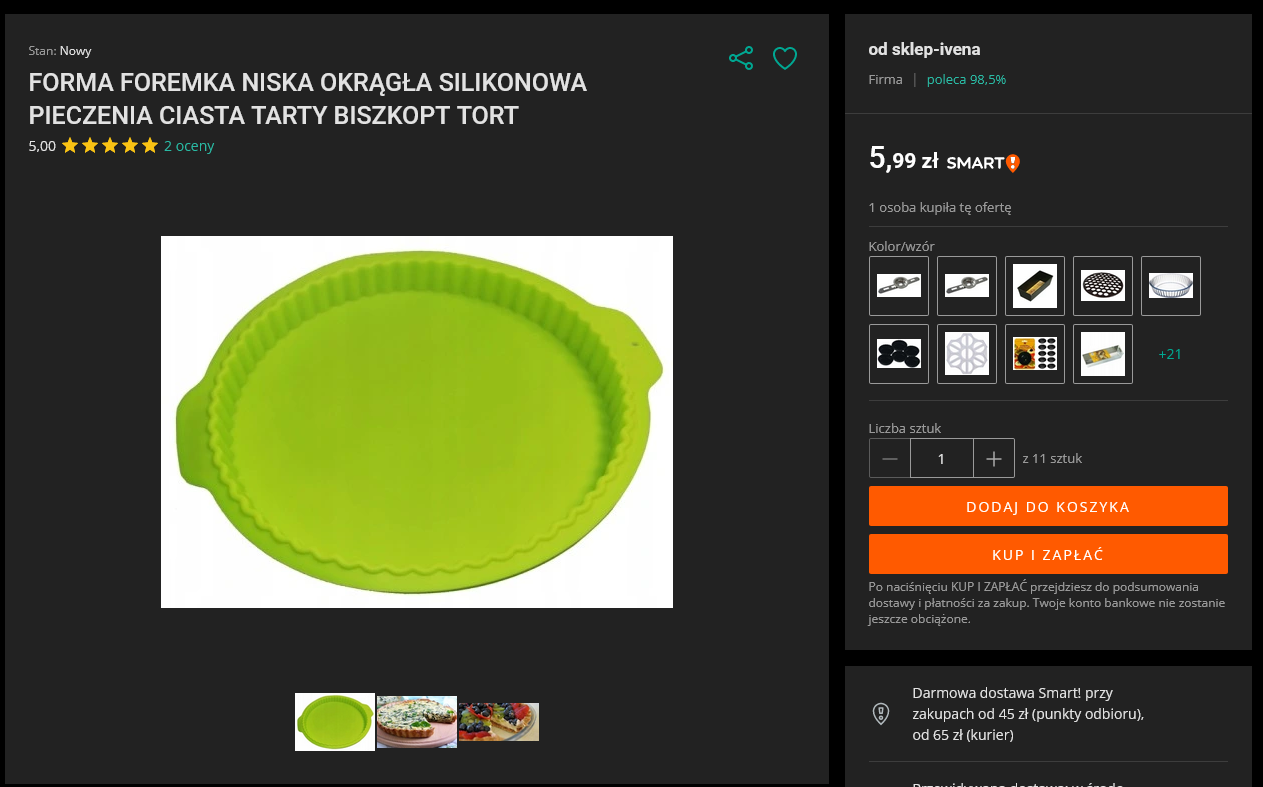Add offer to favorites with heart icon
Image resolution: width=1263 pixels, height=787 pixels.
click(785, 58)
